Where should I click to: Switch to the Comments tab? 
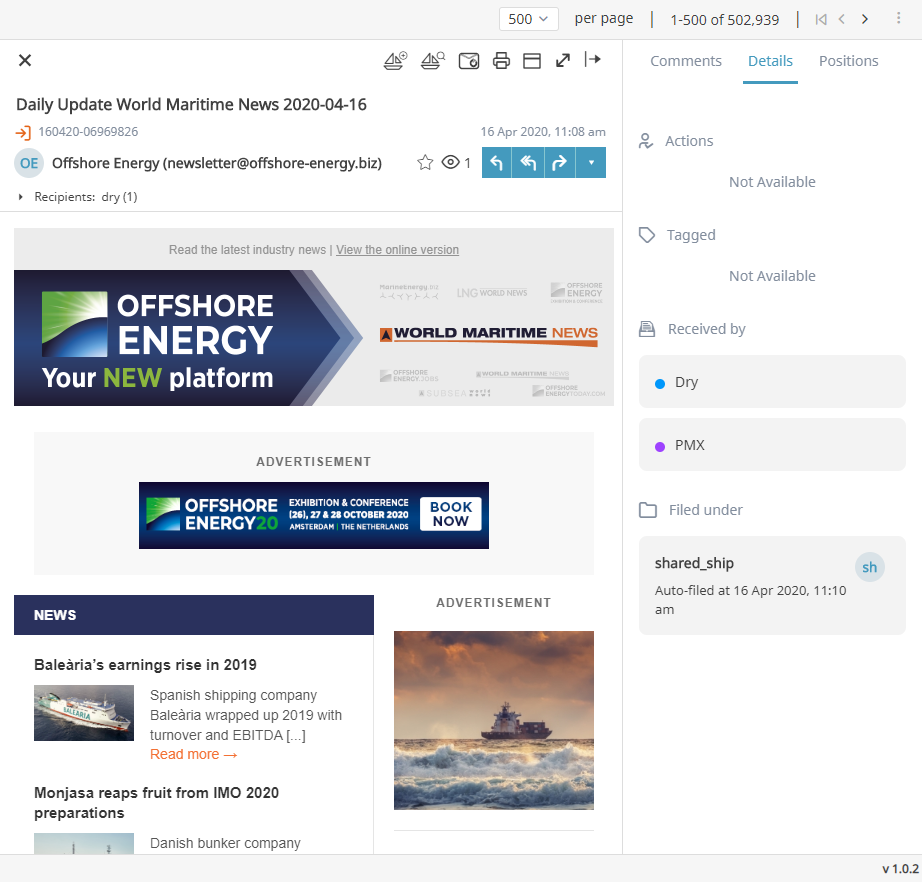point(686,61)
